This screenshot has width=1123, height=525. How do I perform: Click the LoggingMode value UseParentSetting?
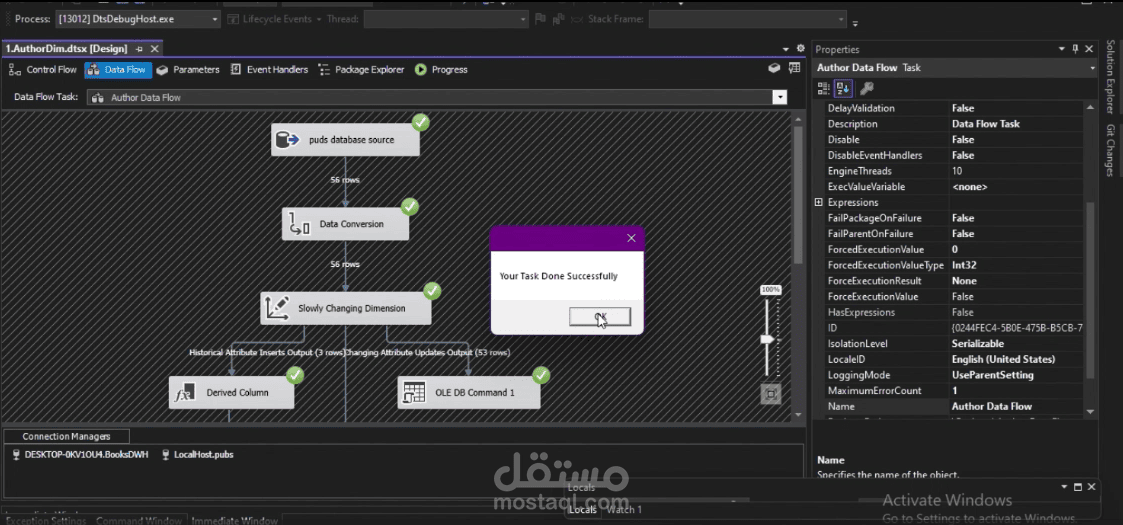(993, 375)
